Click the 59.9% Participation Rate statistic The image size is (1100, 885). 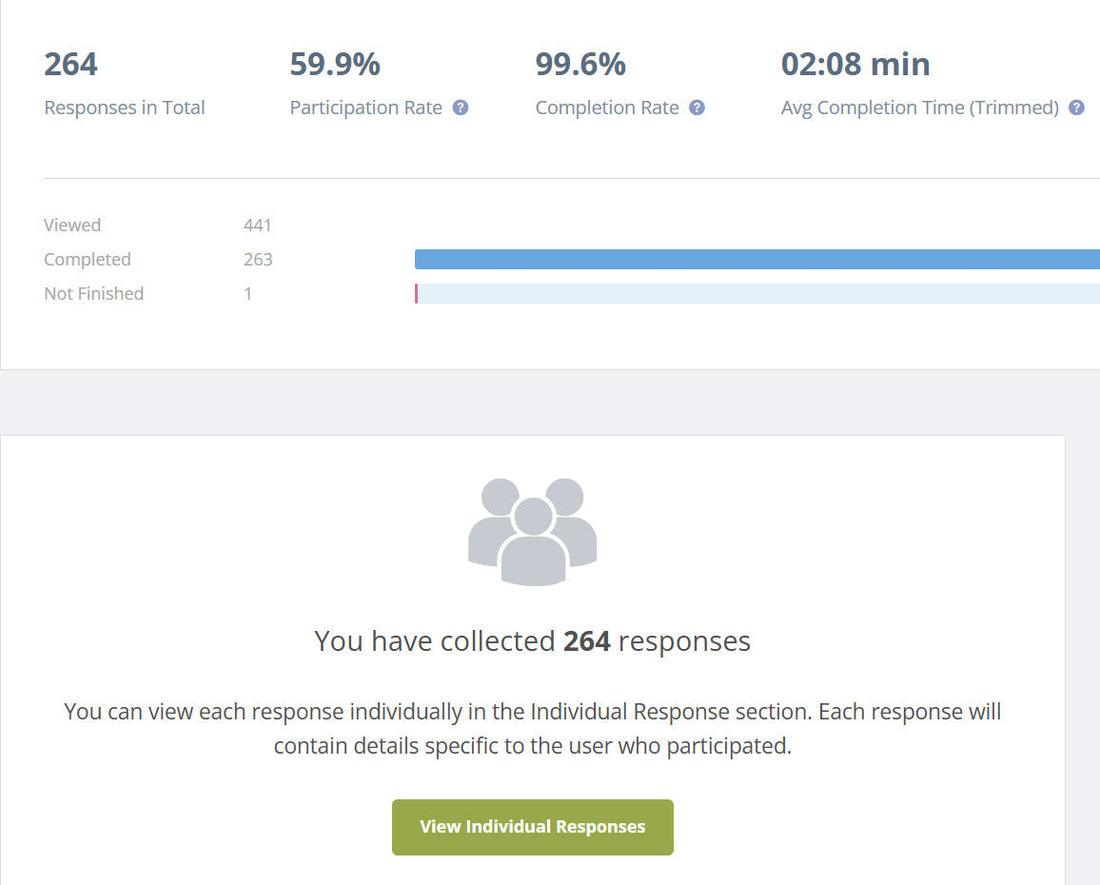334,63
